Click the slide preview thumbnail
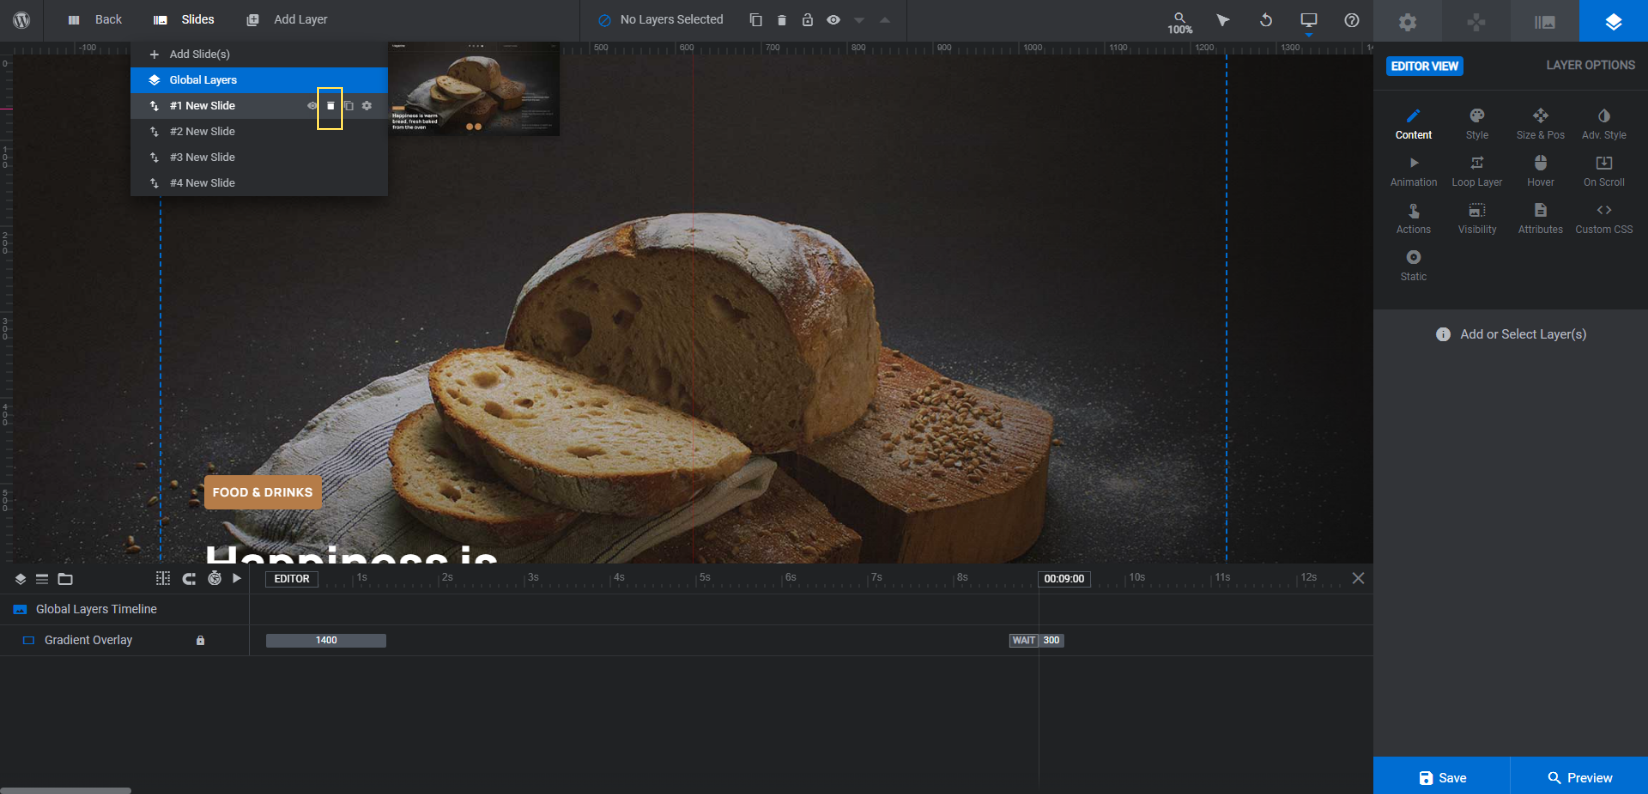This screenshot has height=794, width=1648. tap(474, 88)
